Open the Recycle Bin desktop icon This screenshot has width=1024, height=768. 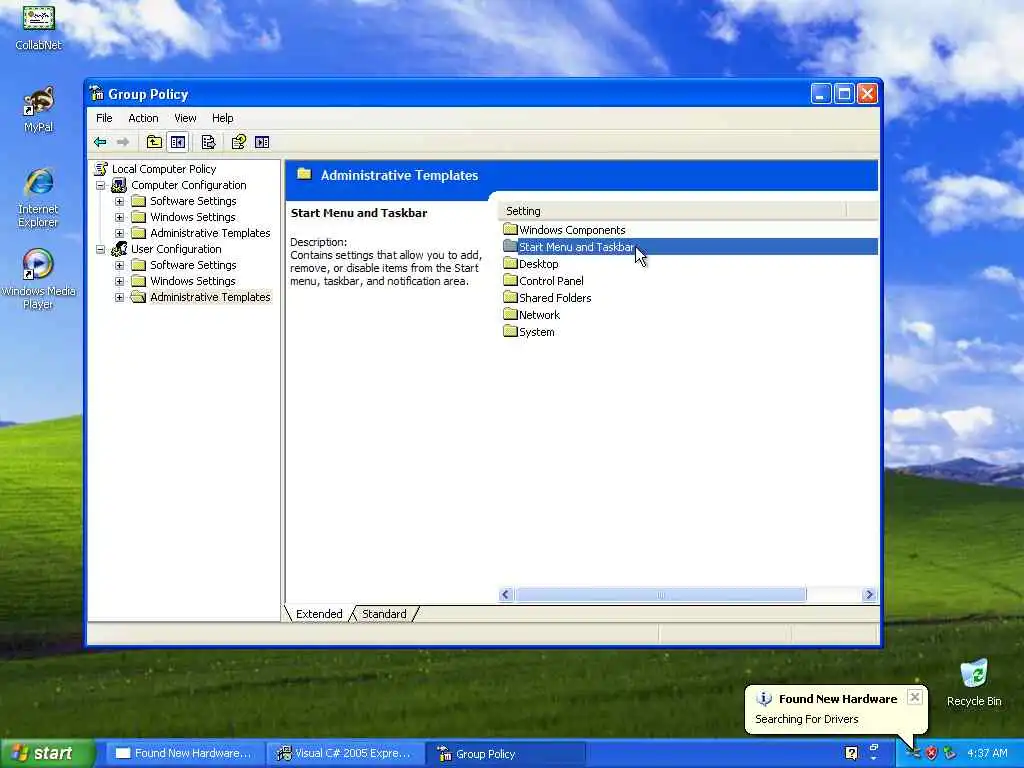[974, 682]
